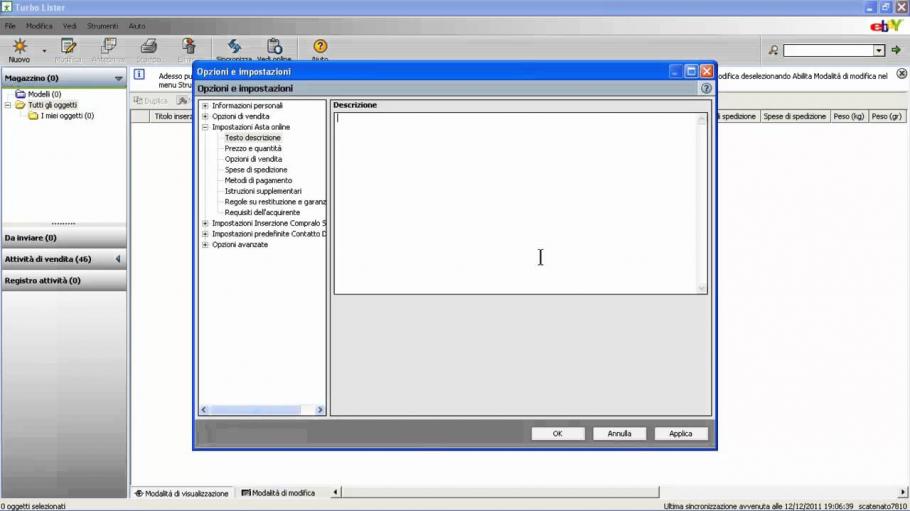910x511 pixels.
Task: Click Annulla in the options dialog
Action: point(619,434)
